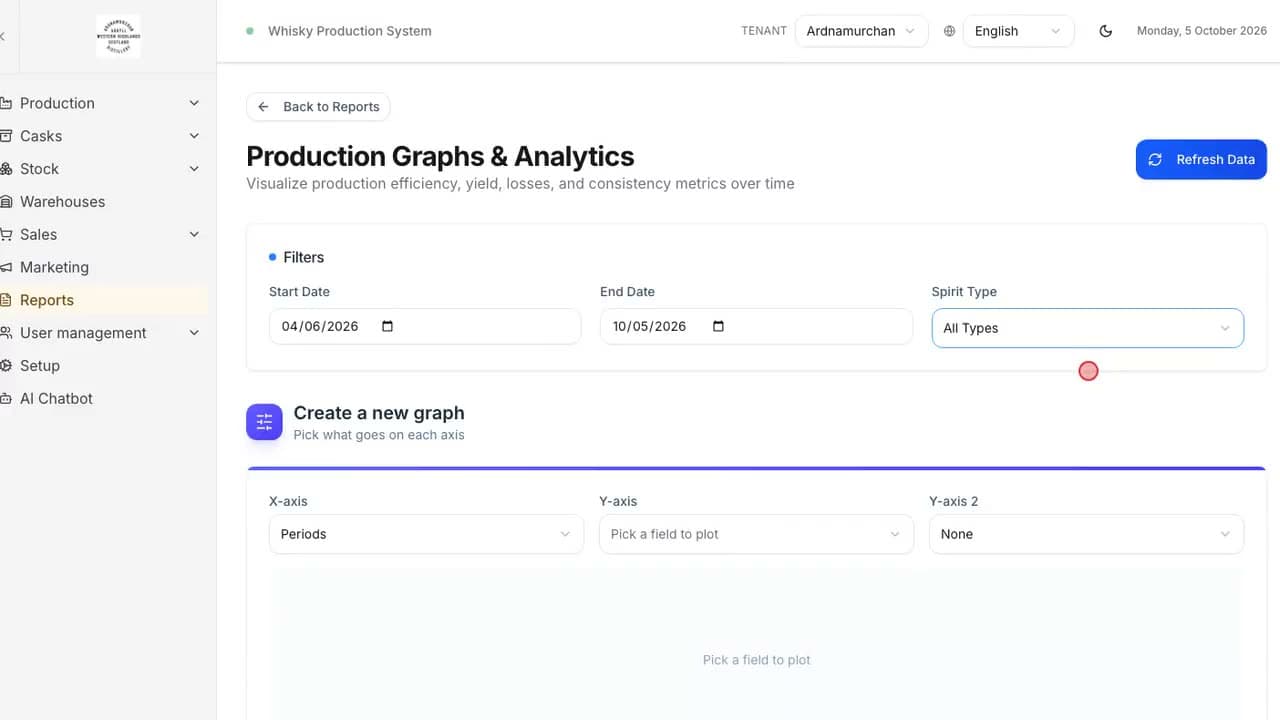
Task: Click the Production Graphs & Analytics heading
Action: click(x=440, y=156)
